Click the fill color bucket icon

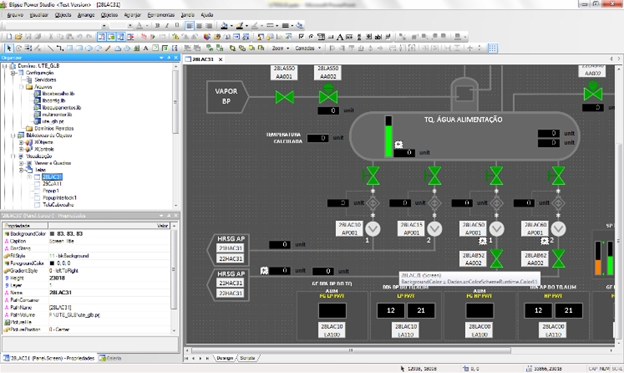click(224, 25)
